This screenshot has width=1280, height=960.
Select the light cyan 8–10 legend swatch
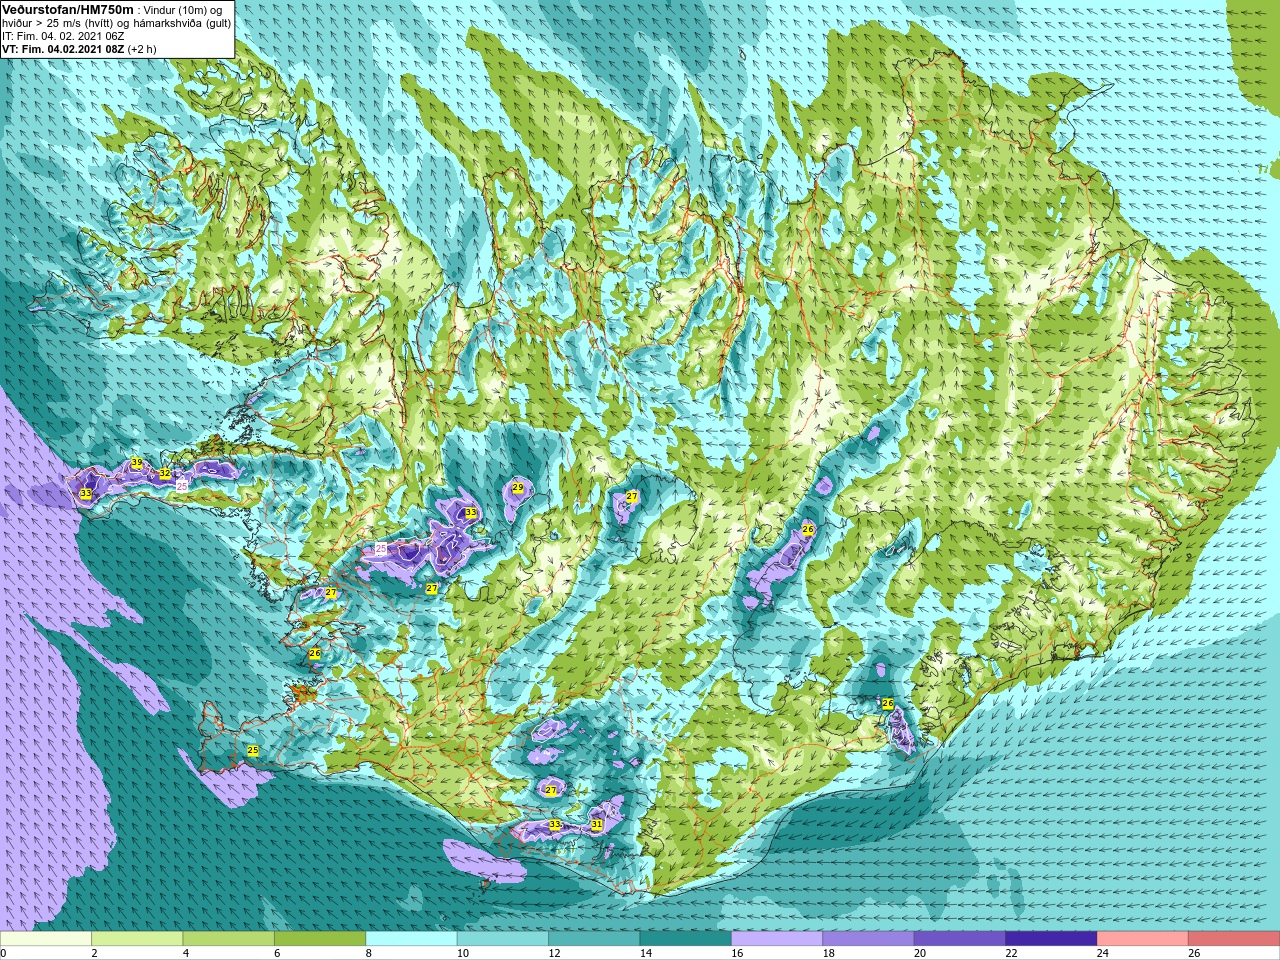(411, 939)
